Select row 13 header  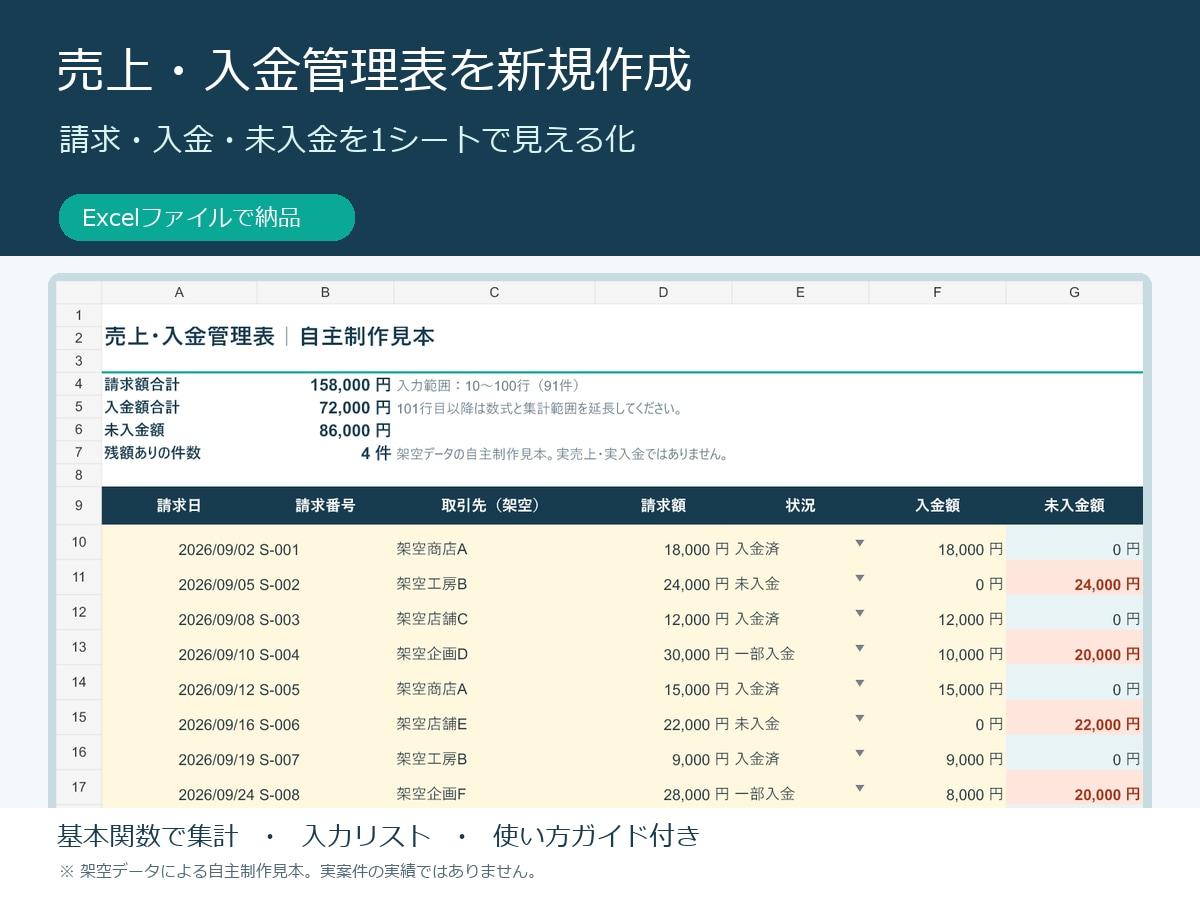click(x=79, y=647)
